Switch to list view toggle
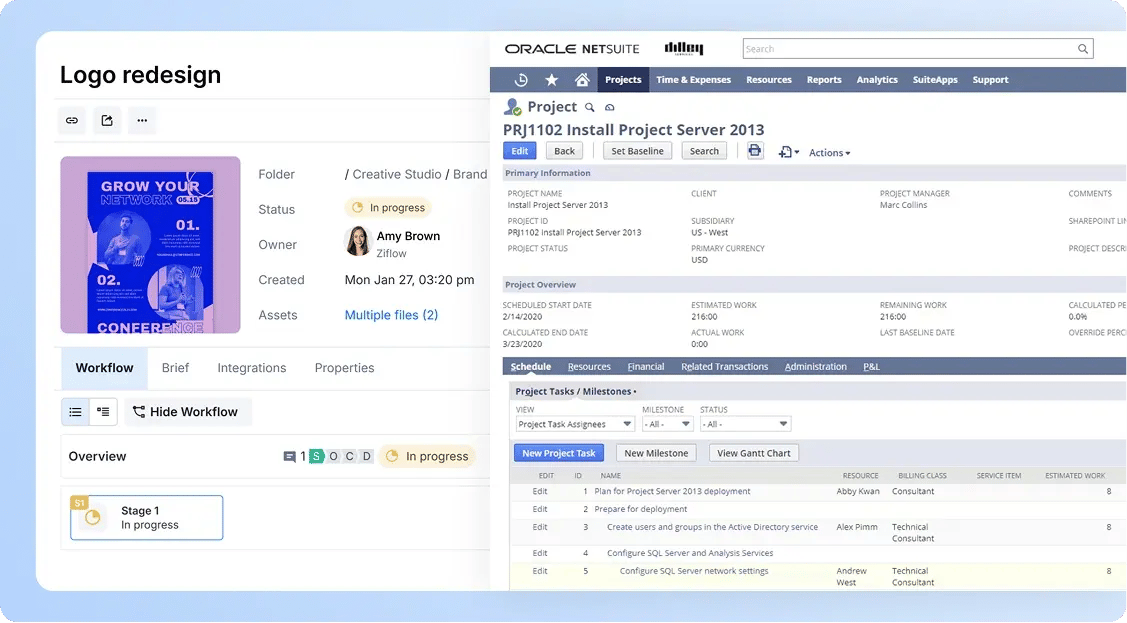Image resolution: width=1127 pixels, height=623 pixels. click(75, 412)
